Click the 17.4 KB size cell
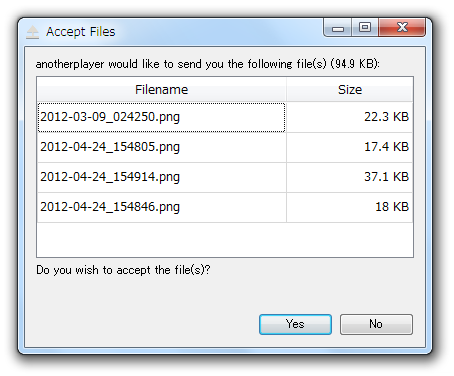 [350, 147]
